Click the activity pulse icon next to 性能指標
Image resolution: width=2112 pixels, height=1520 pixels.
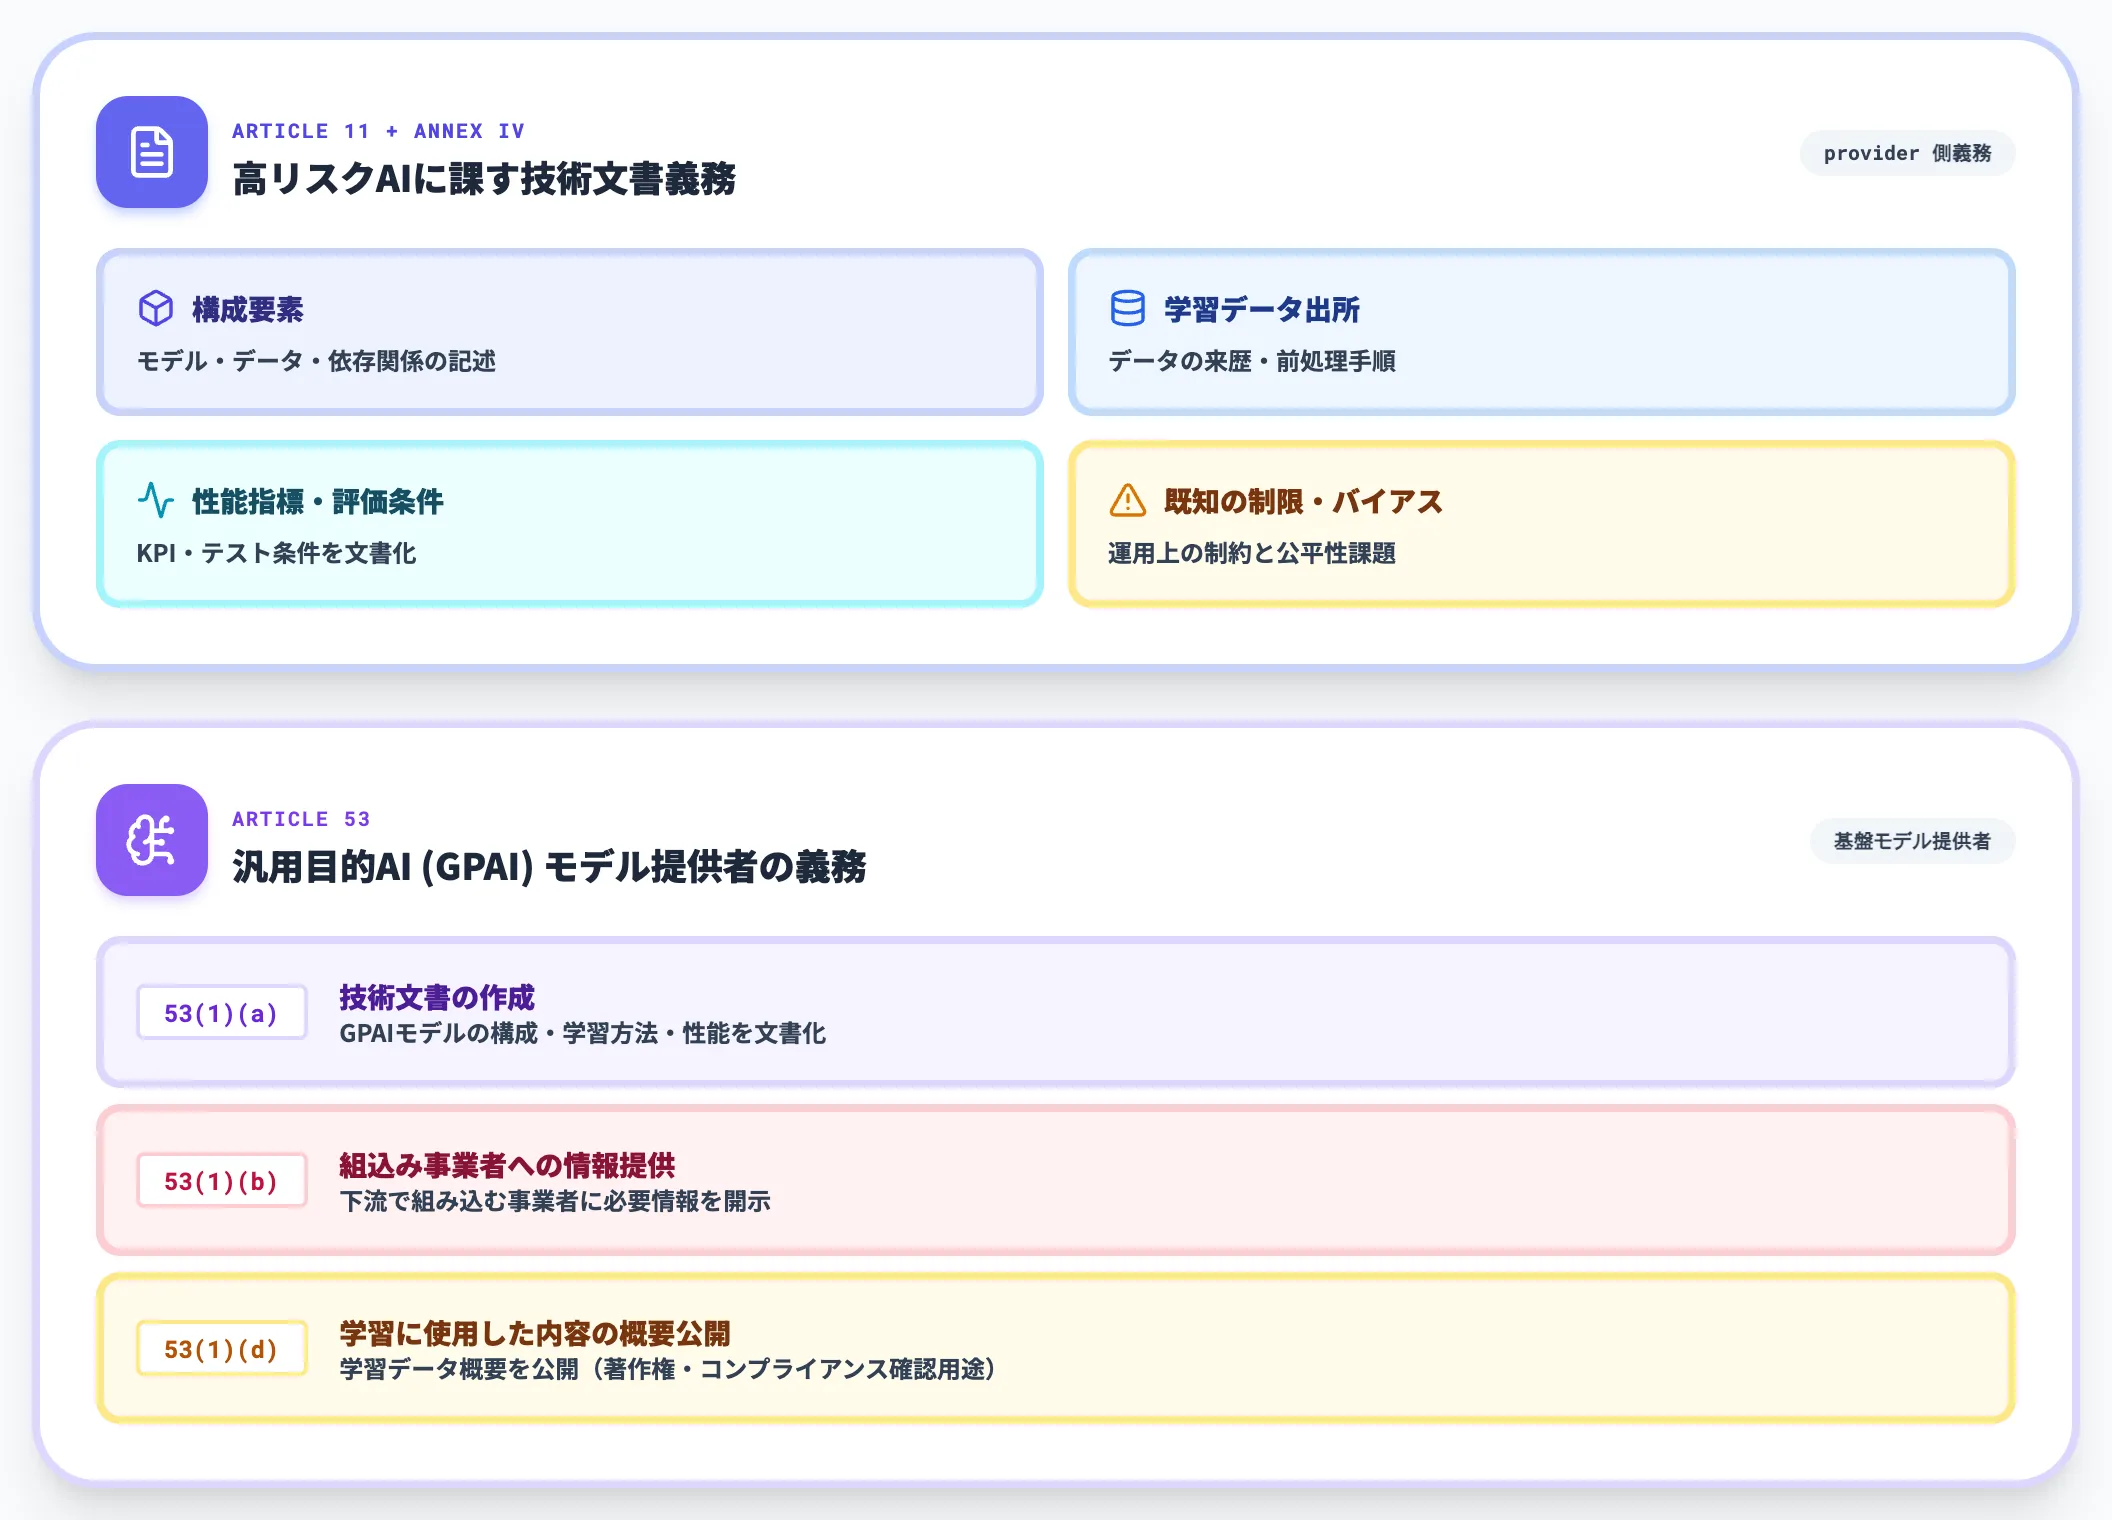click(156, 500)
